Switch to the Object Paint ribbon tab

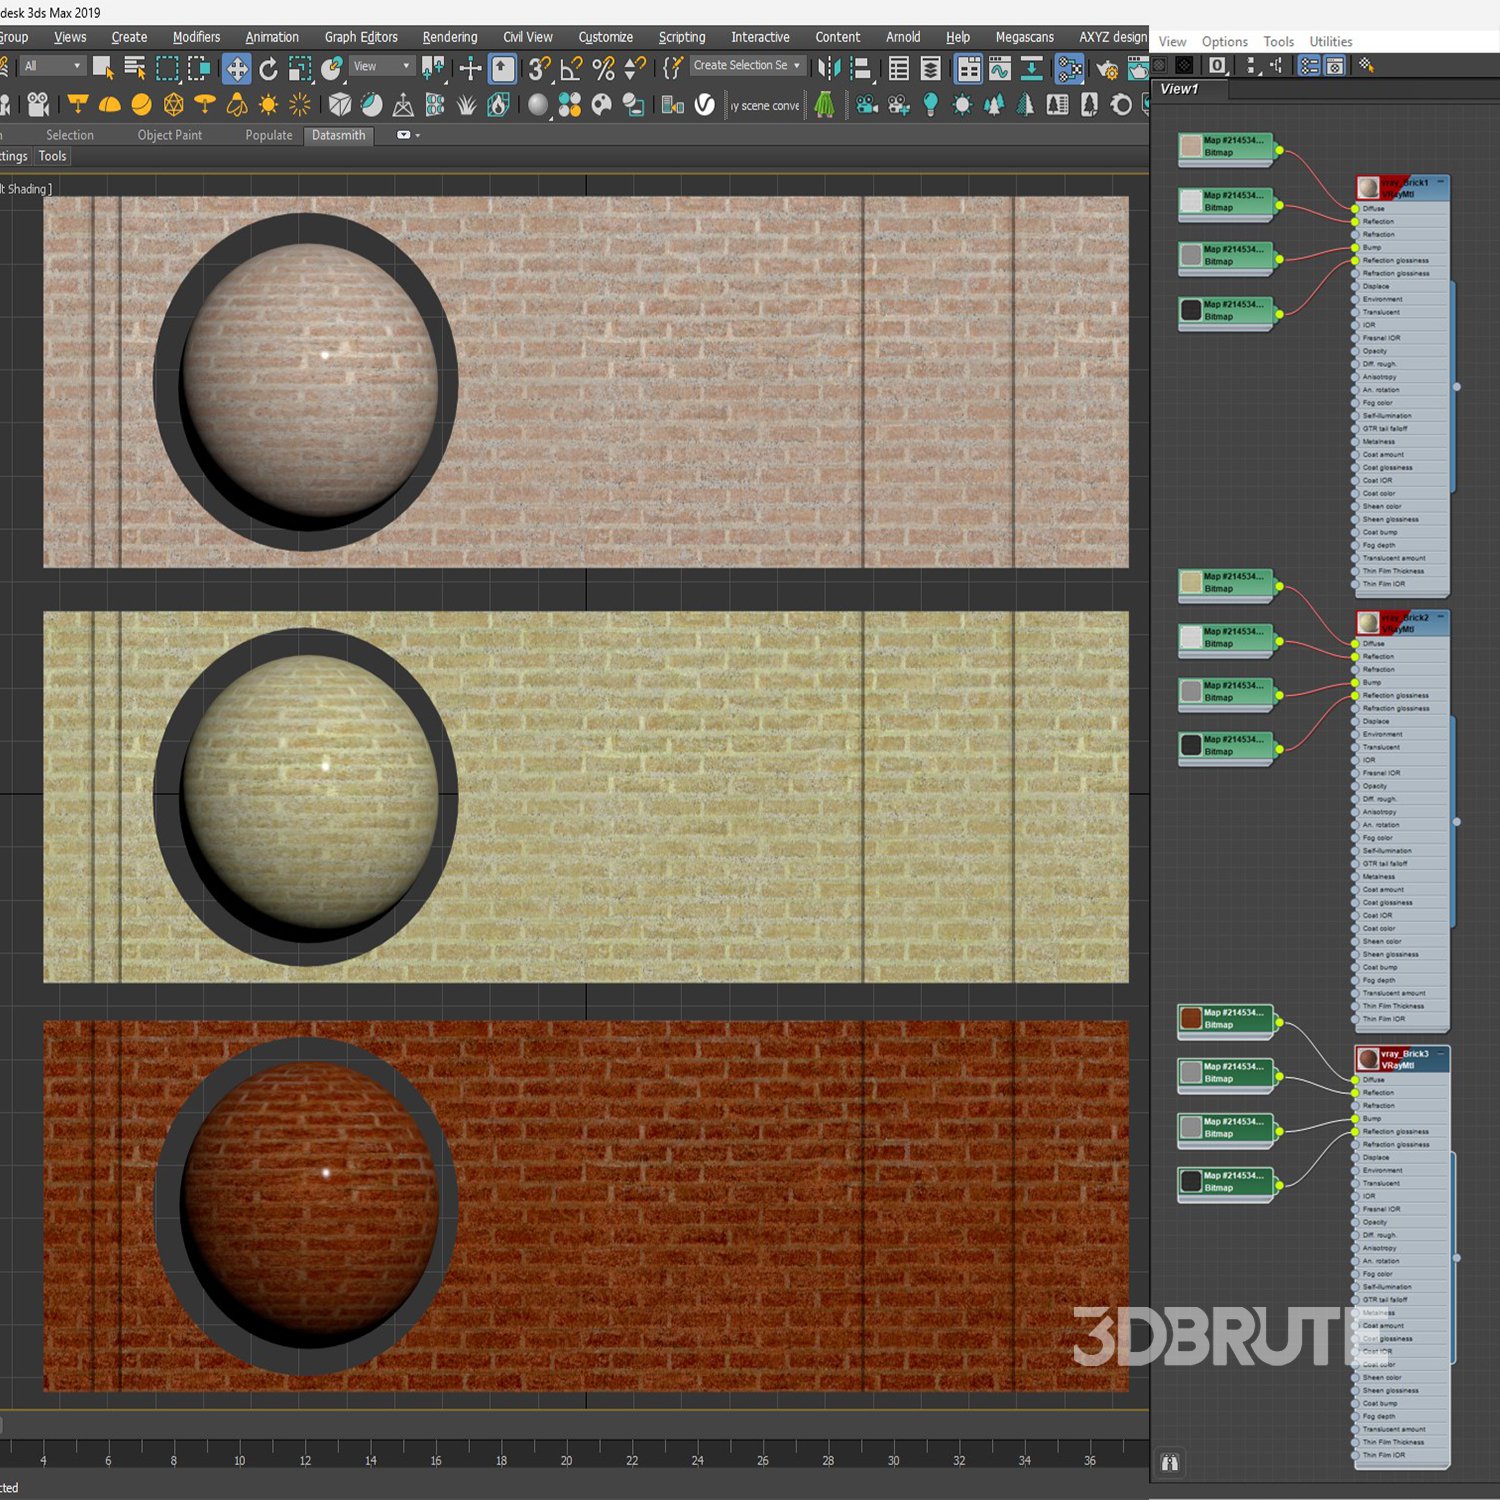[169, 135]
